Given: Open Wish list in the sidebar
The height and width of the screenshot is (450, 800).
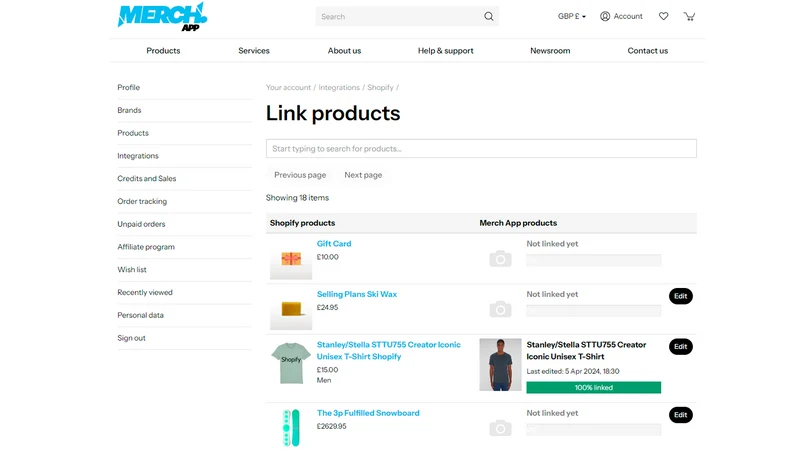Looking at the screenshot, I should click(132, 269).
